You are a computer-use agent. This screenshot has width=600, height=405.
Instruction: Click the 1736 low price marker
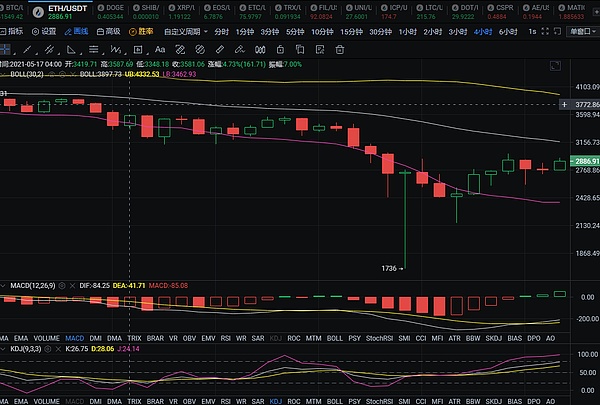coord(391,269)
